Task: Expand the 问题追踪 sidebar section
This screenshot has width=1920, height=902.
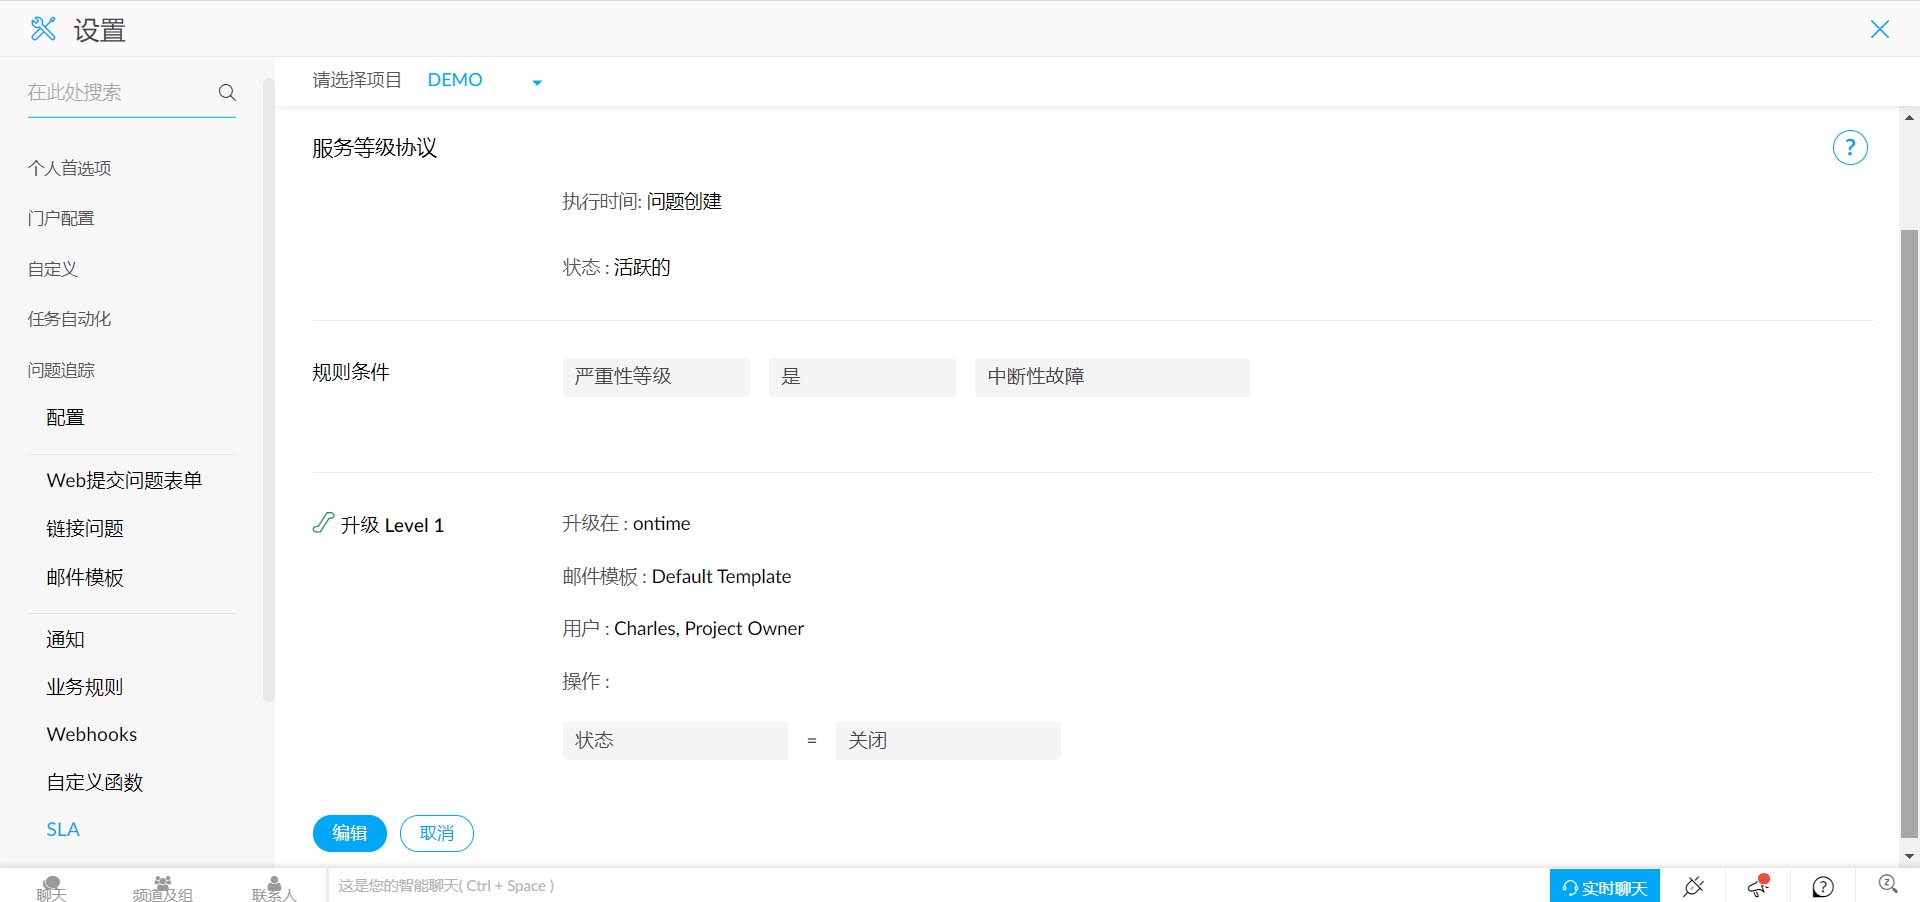Action: (x=61, y=370)
